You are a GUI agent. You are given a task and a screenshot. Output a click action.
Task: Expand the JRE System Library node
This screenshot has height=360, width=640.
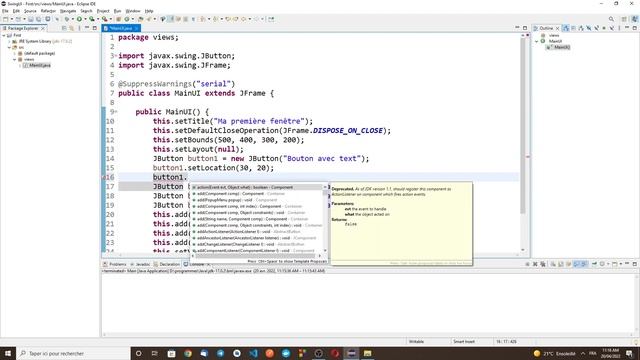coord(9,41)
